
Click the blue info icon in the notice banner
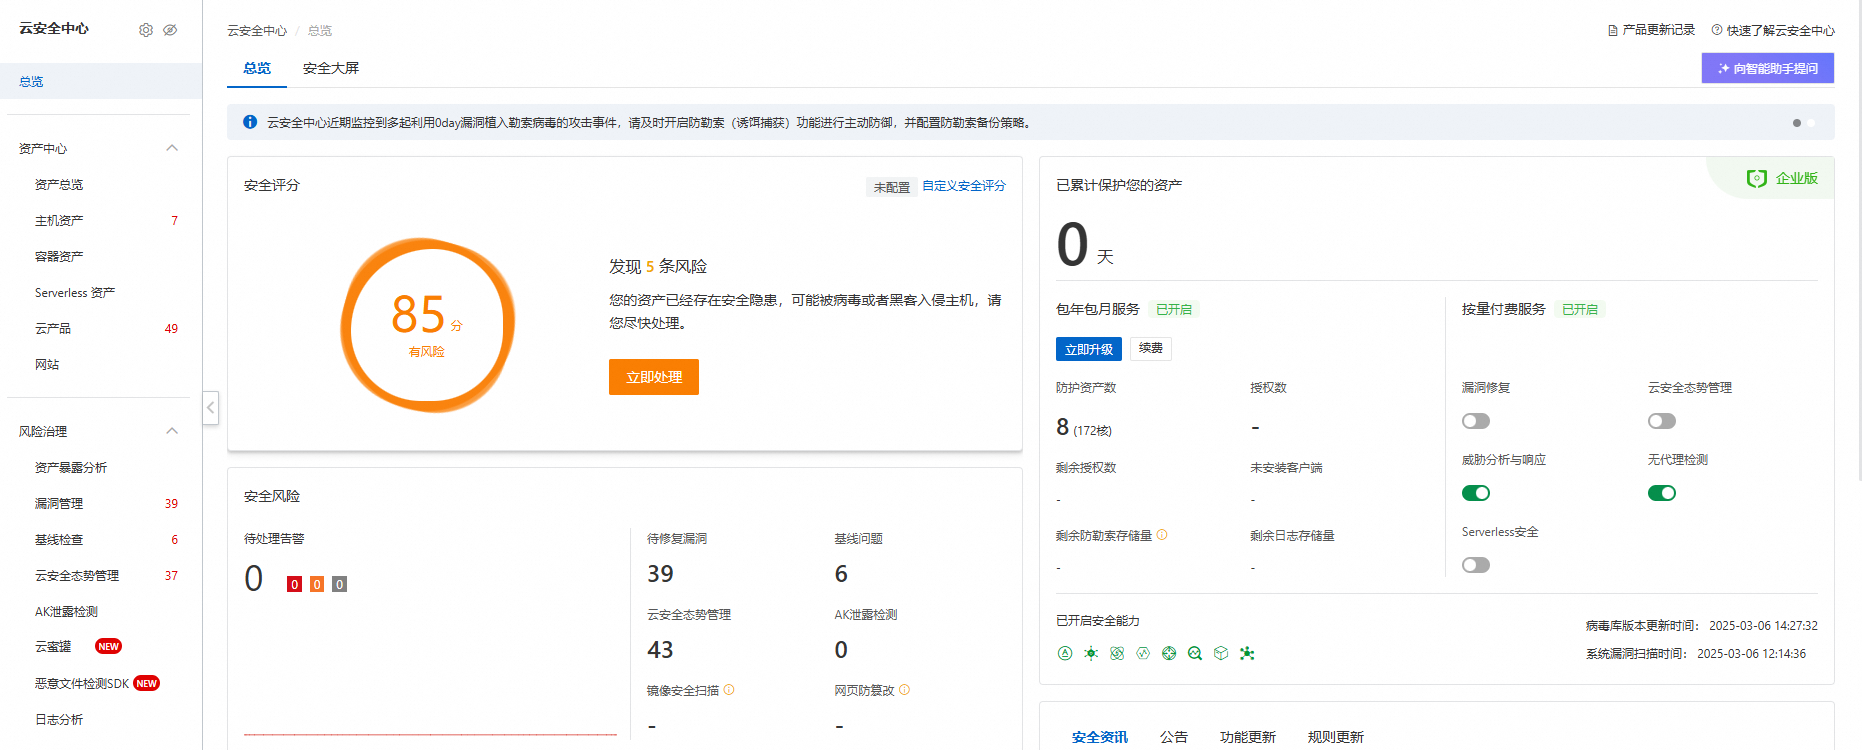point(250,122)
